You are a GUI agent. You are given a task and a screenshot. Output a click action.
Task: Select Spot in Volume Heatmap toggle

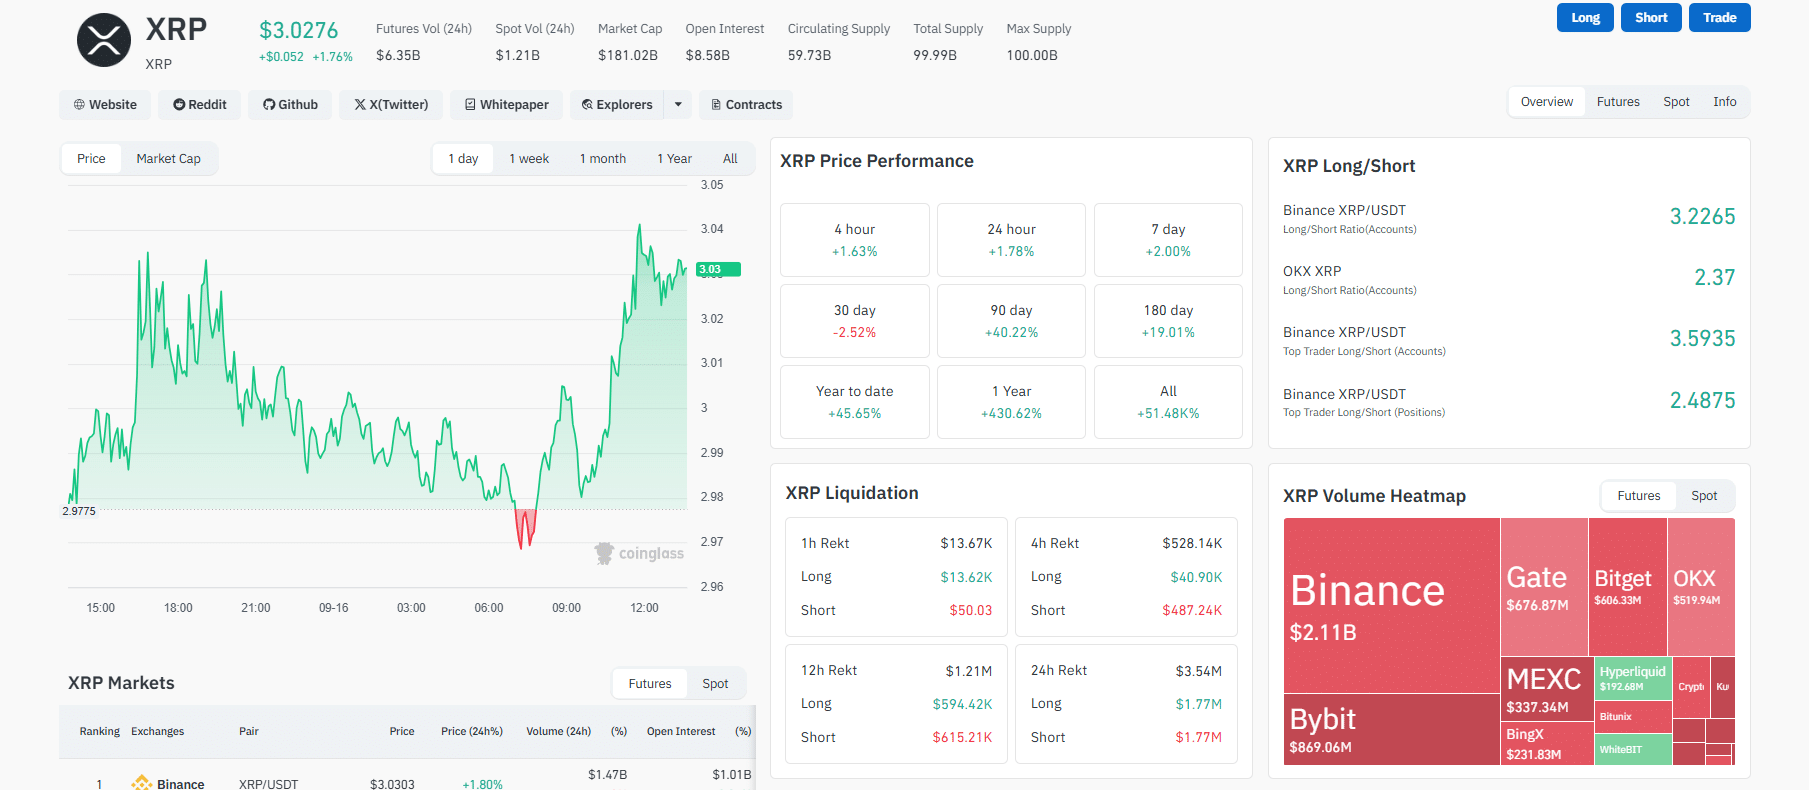point(1704,496)
